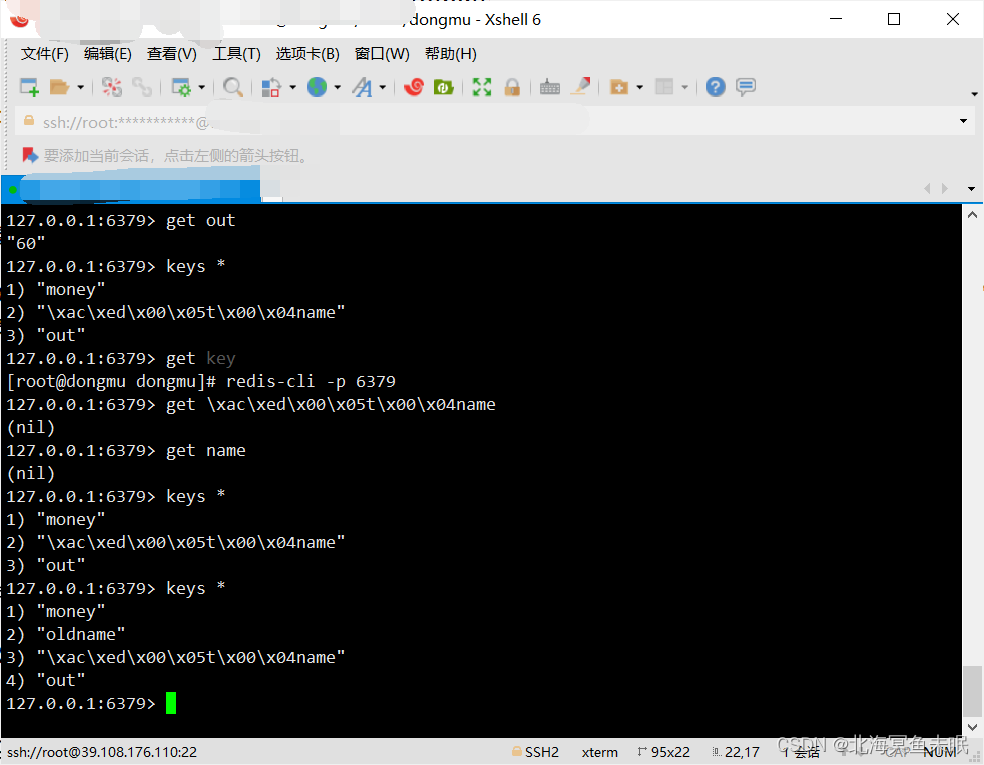The height and width of the screenshot is (765, 984).
Task: Click the New session icon in the toolbar
Action: pyautogui.click(x=29, y=87)
